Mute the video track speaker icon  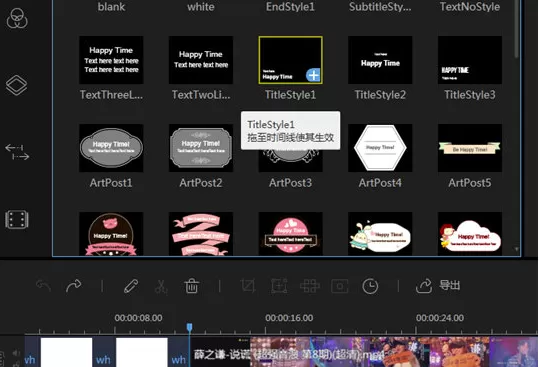tap(16, 353)
